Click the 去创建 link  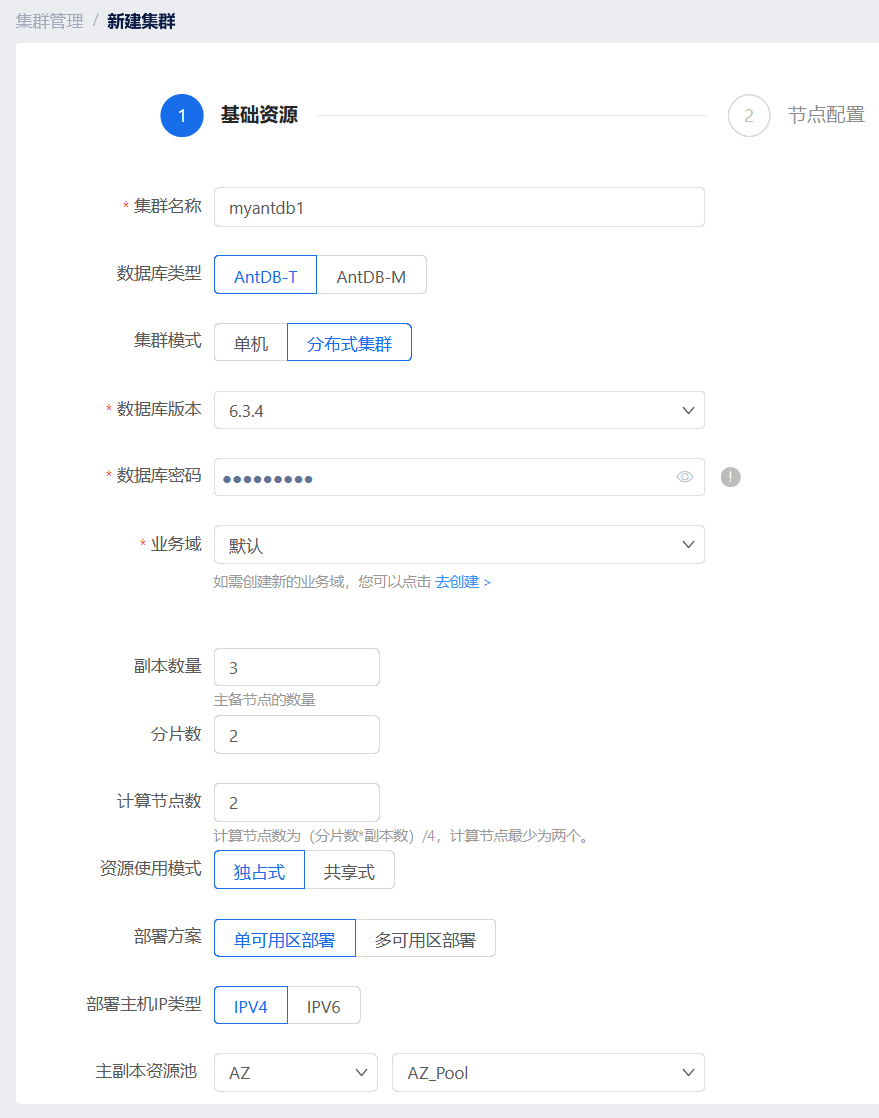click(x=463, y=582)
